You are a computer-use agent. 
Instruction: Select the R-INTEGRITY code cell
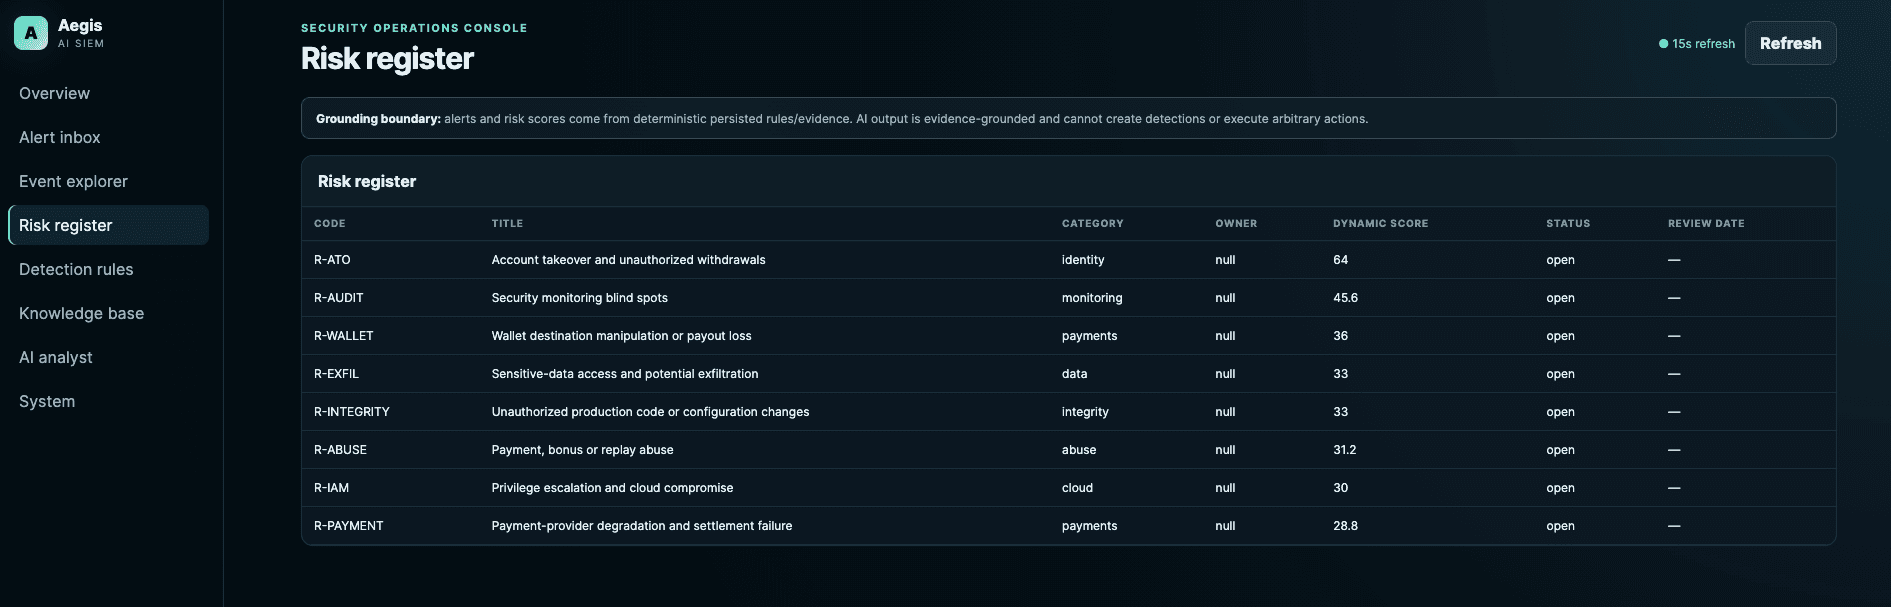(x=352, y=412)
